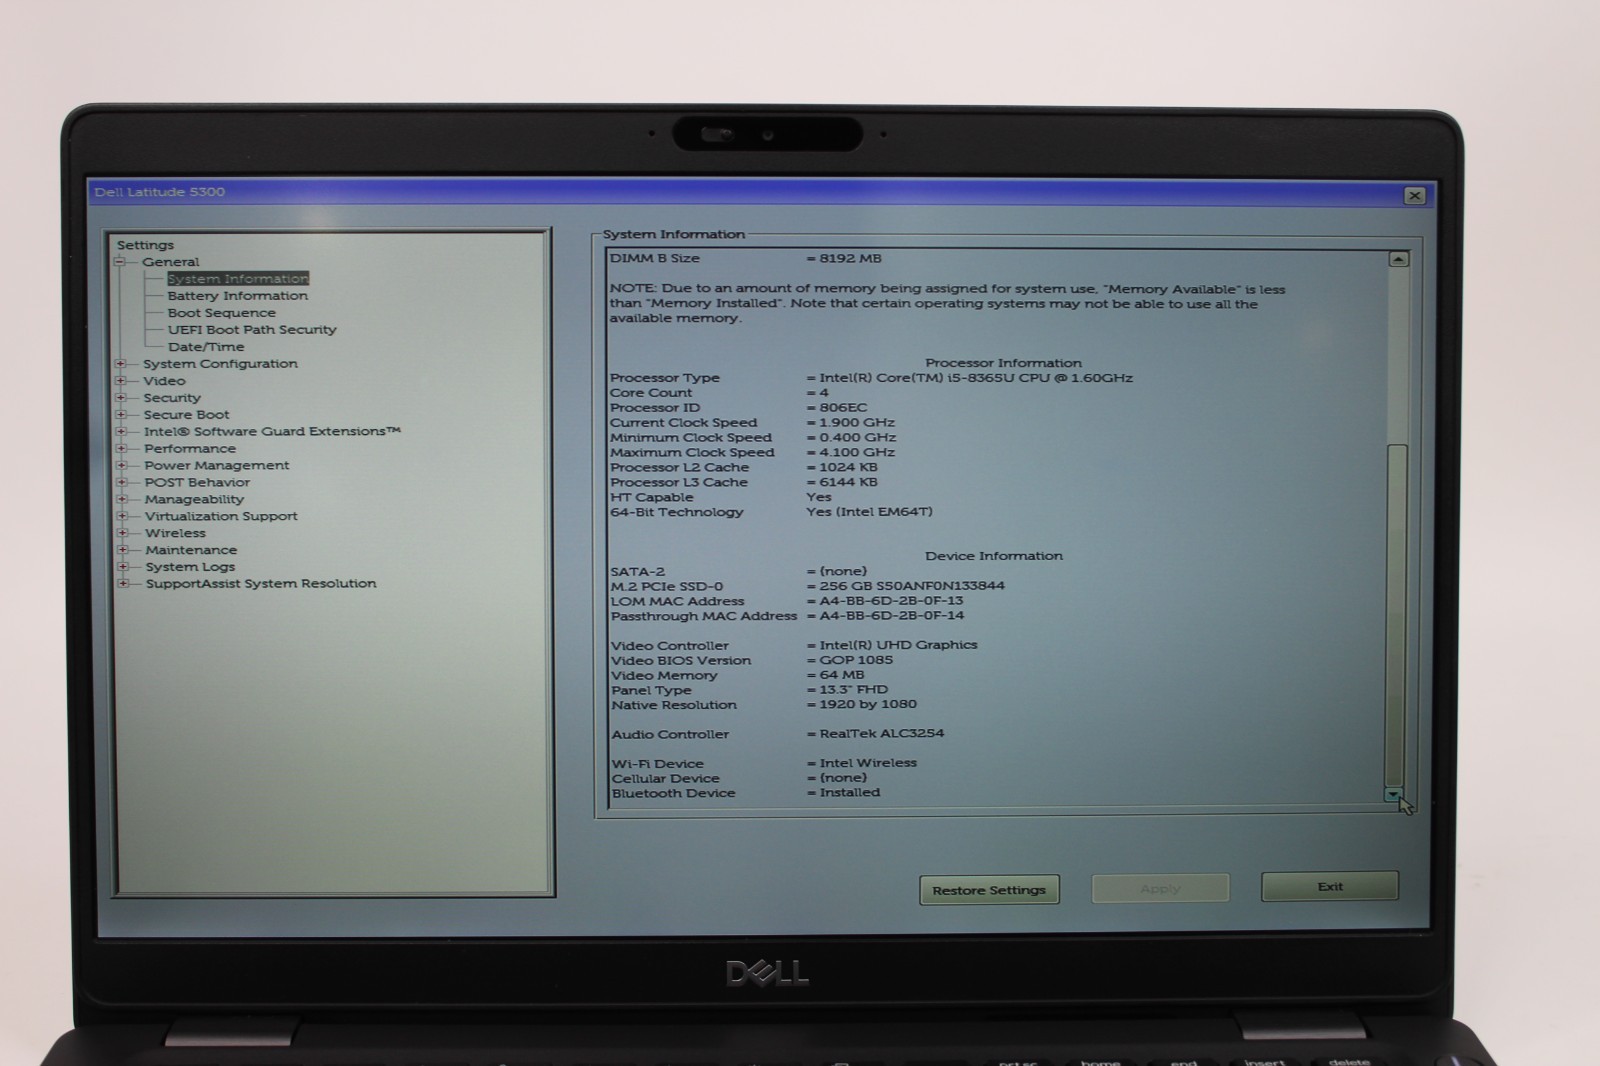Viewport: 1600px width, 1066px height.
Task: Click the scrollbar up arrow
Action: [x=1398, y=259]
